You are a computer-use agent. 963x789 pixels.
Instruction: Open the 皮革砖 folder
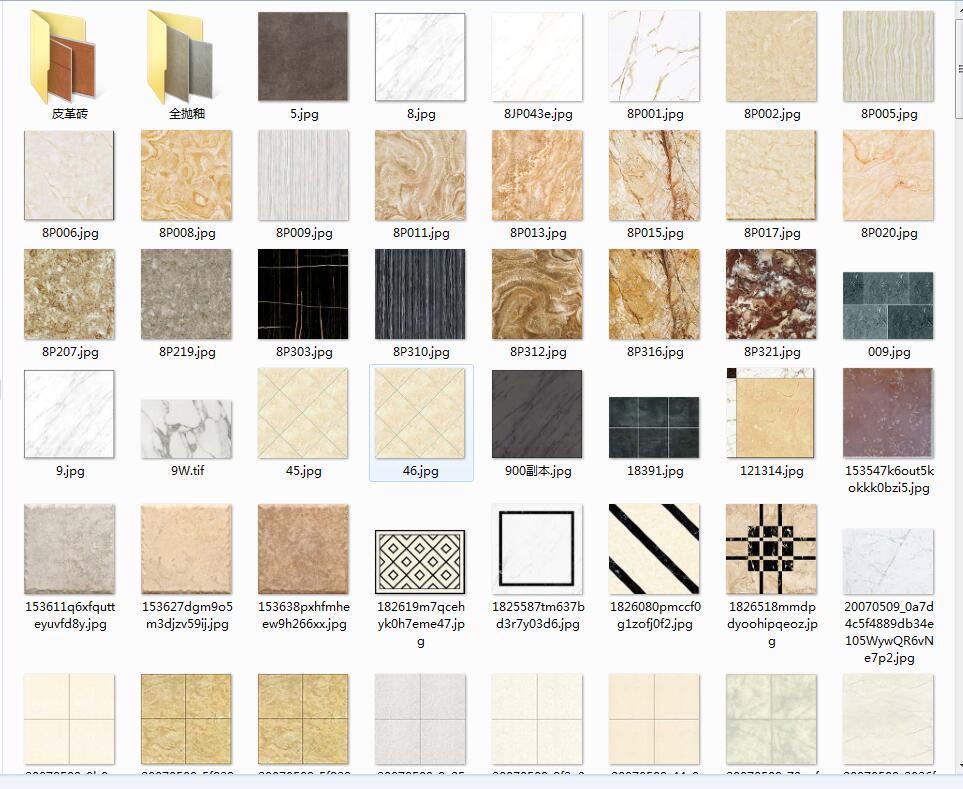point(63,56)
